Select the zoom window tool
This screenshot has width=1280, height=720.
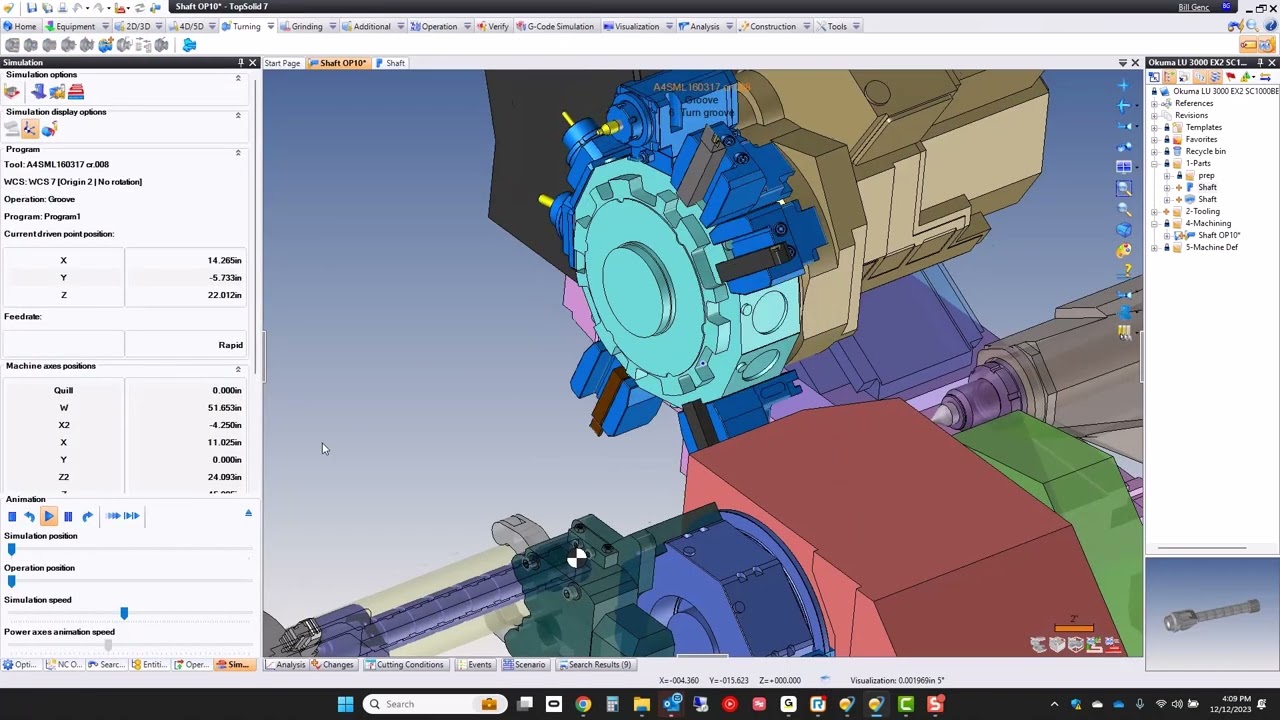point(1124,188)
